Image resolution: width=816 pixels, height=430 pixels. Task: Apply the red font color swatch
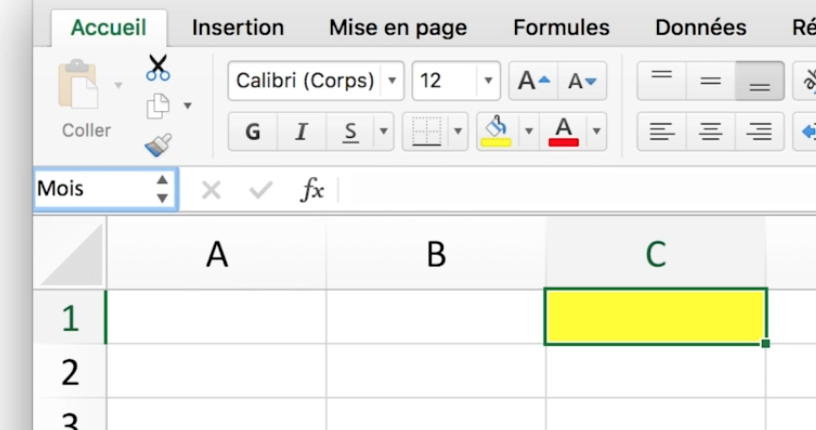[564, 132]
